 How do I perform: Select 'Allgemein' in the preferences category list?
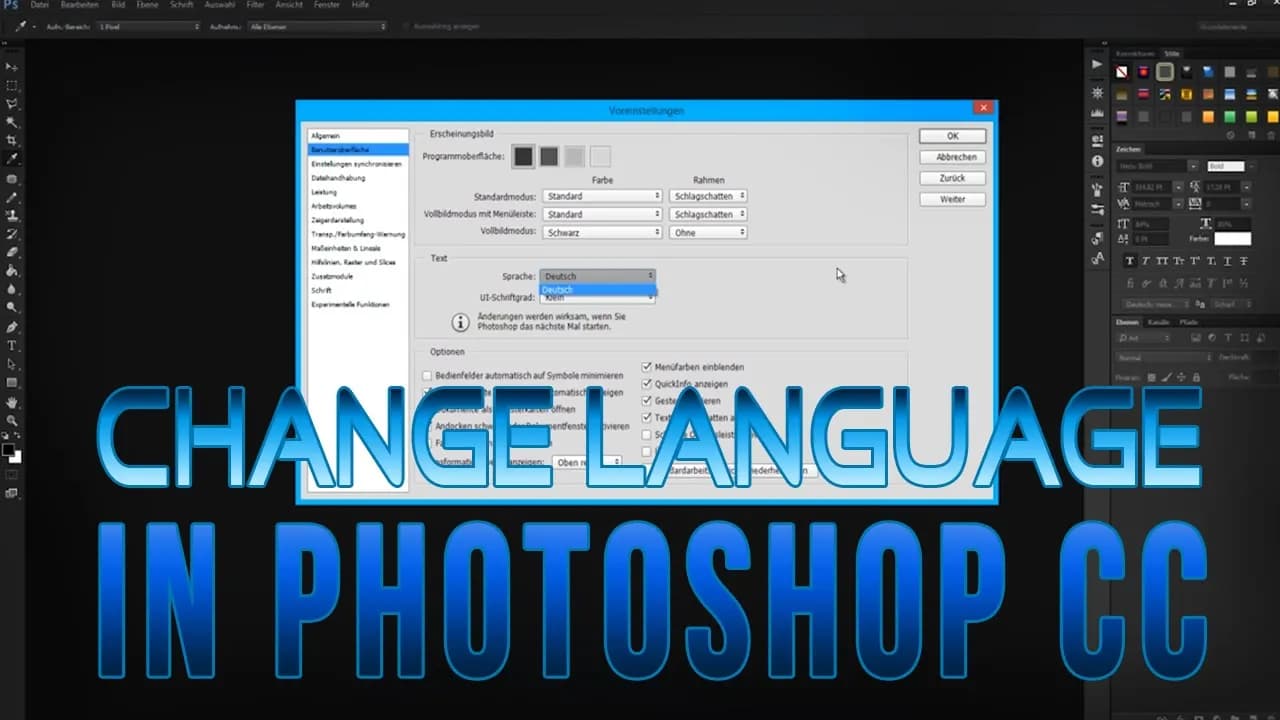click(x=326, y=135)
